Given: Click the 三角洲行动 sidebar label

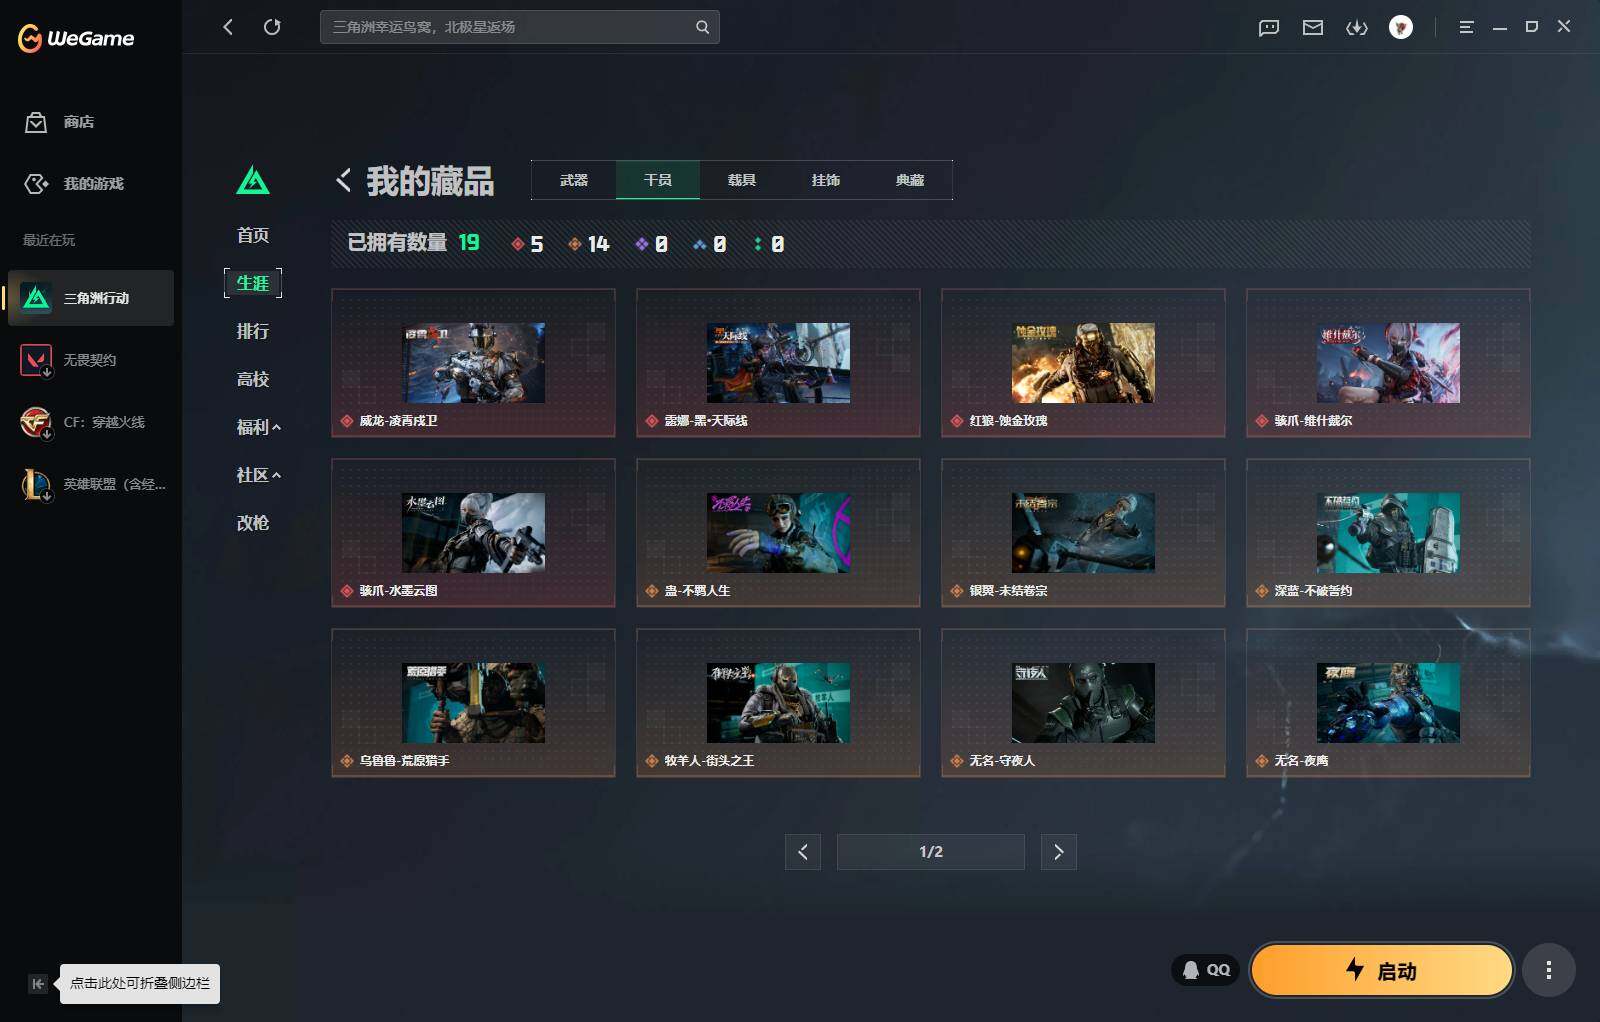Looking at the screenshot, I should 96,298.
